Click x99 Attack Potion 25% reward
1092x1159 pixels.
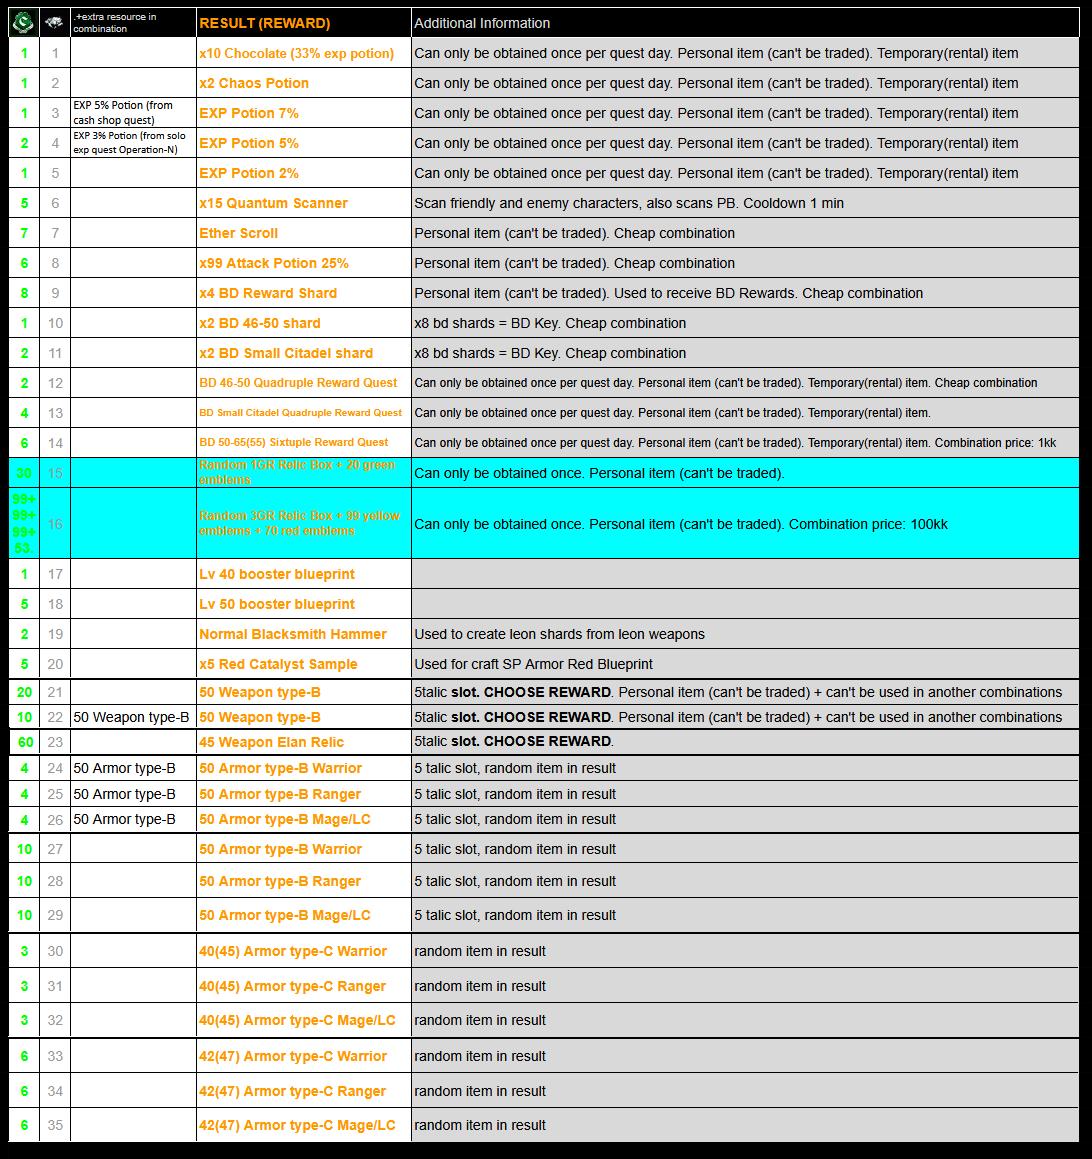point(274,263)
